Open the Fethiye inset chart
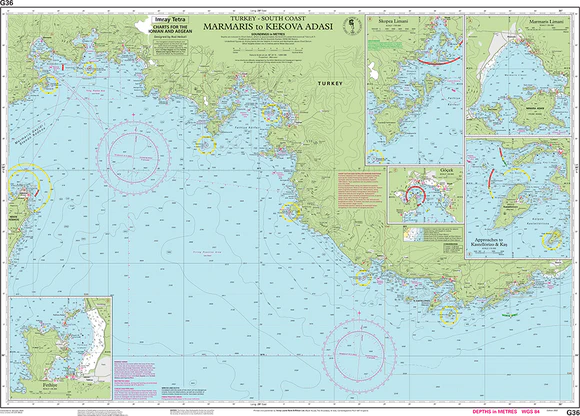 coord(60,348)
